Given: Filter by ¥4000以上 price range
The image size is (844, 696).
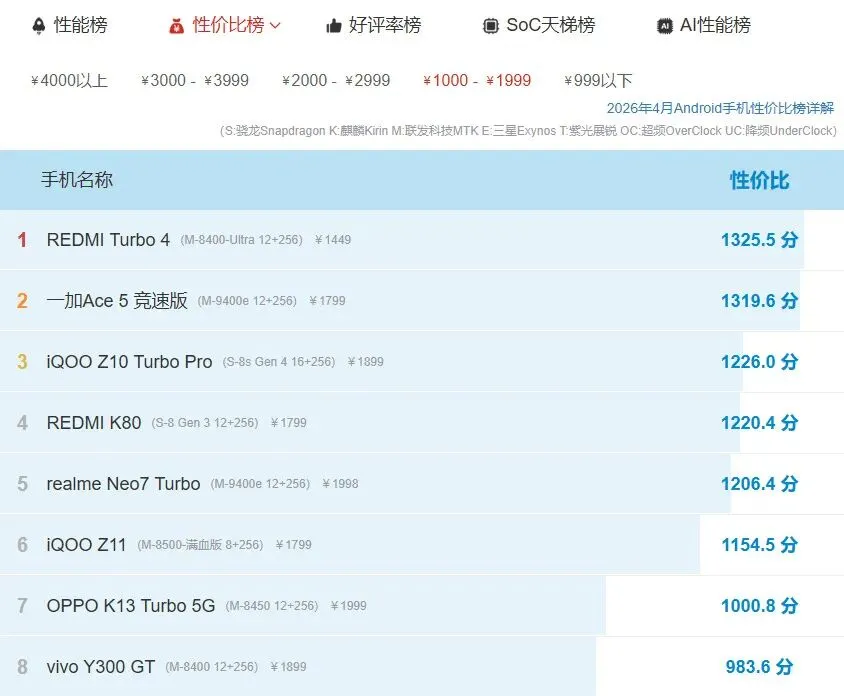Looking at the screenshot, I should (69, 81).
